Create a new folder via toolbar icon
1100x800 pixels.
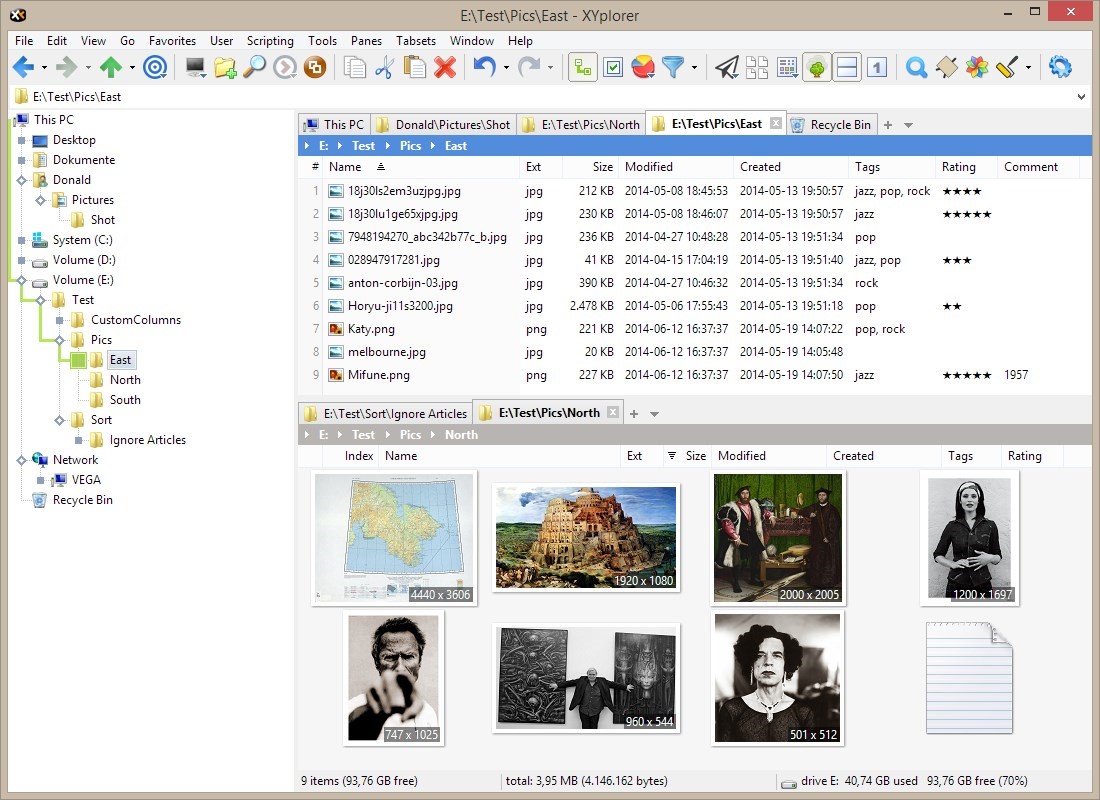click(x=225, y=67)
